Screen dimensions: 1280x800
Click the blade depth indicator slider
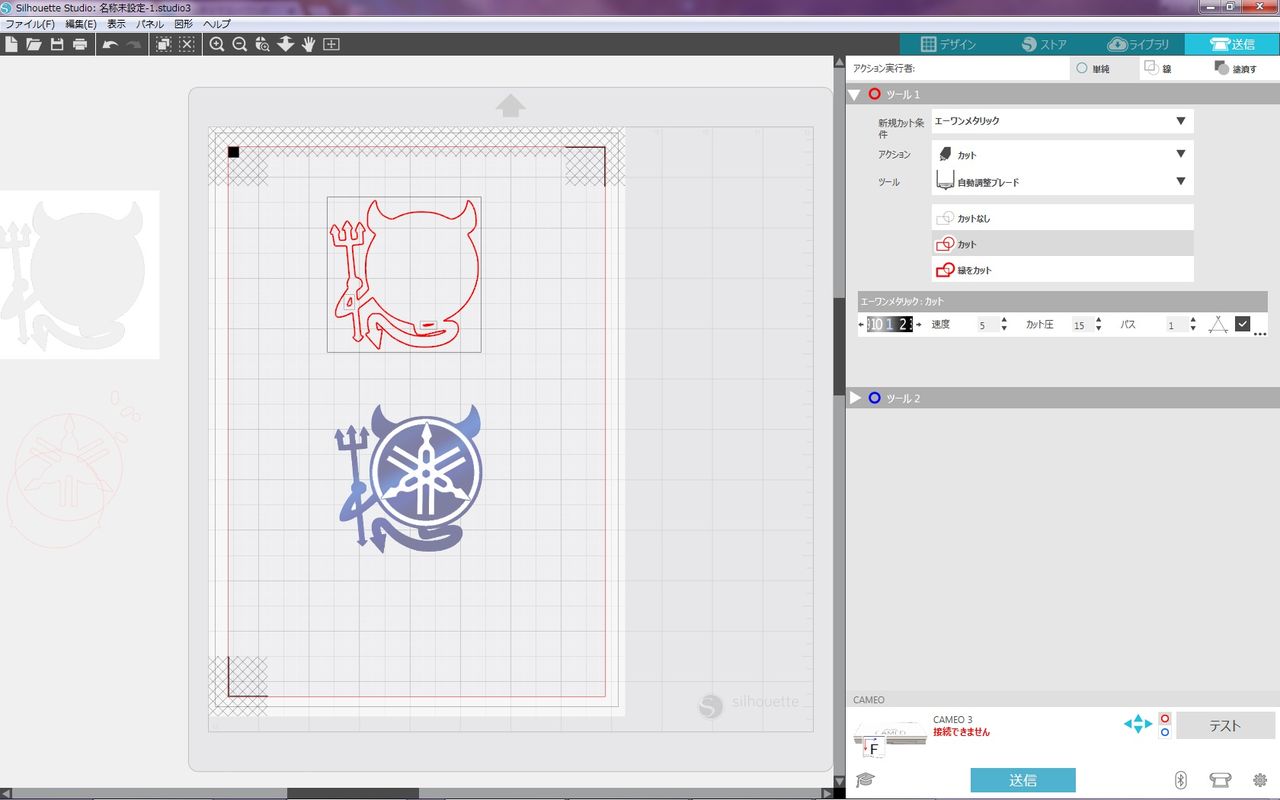coord(890,324)
